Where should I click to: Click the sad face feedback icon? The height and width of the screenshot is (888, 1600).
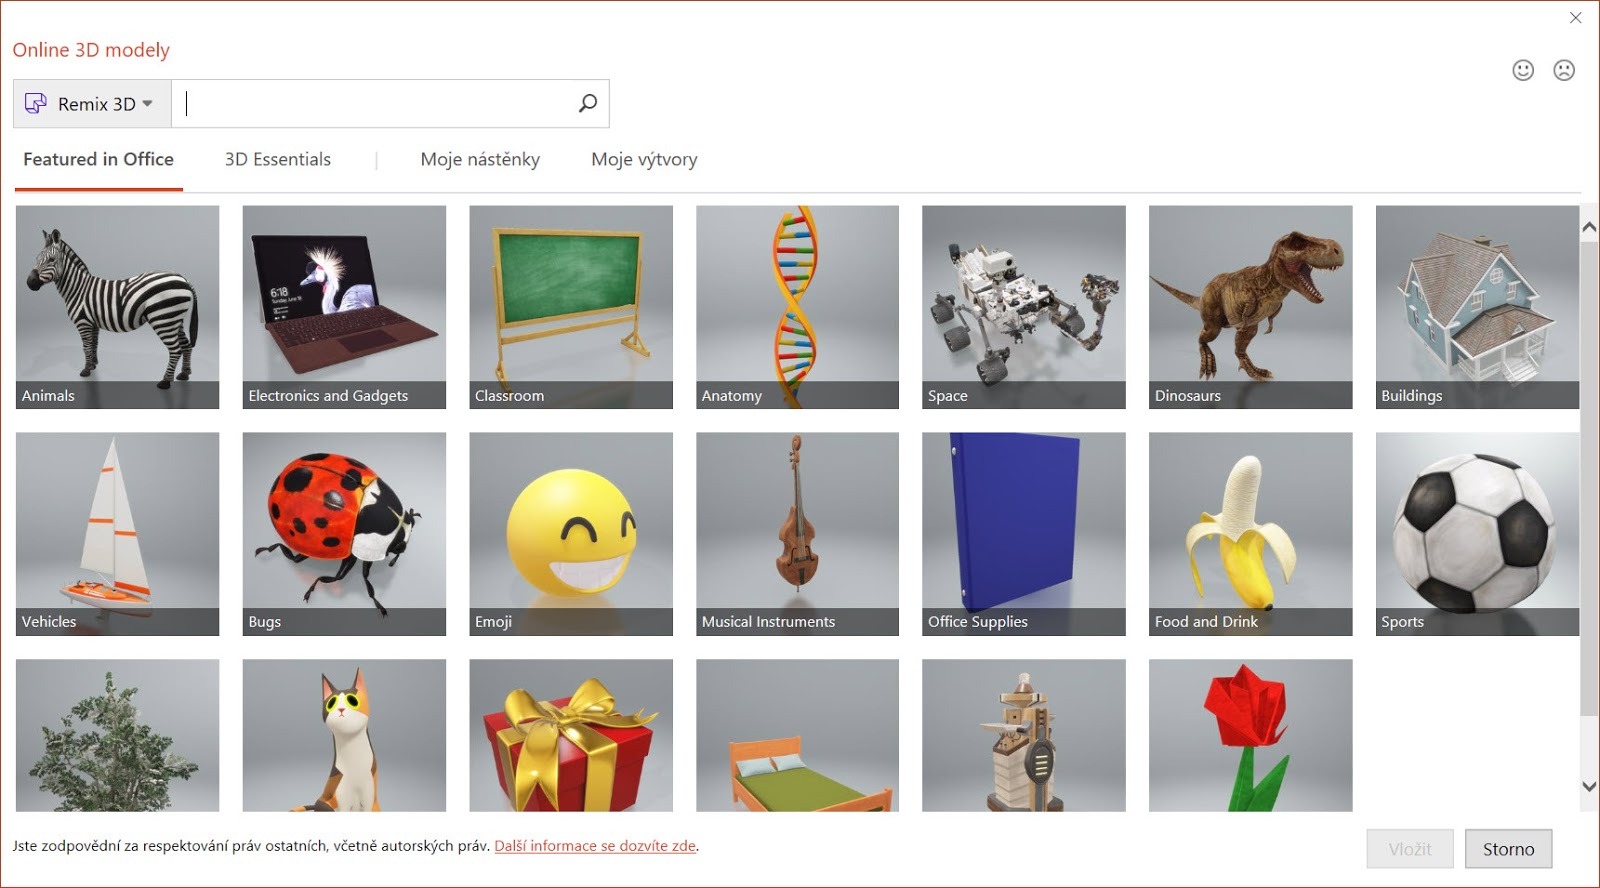[1564, 70]
